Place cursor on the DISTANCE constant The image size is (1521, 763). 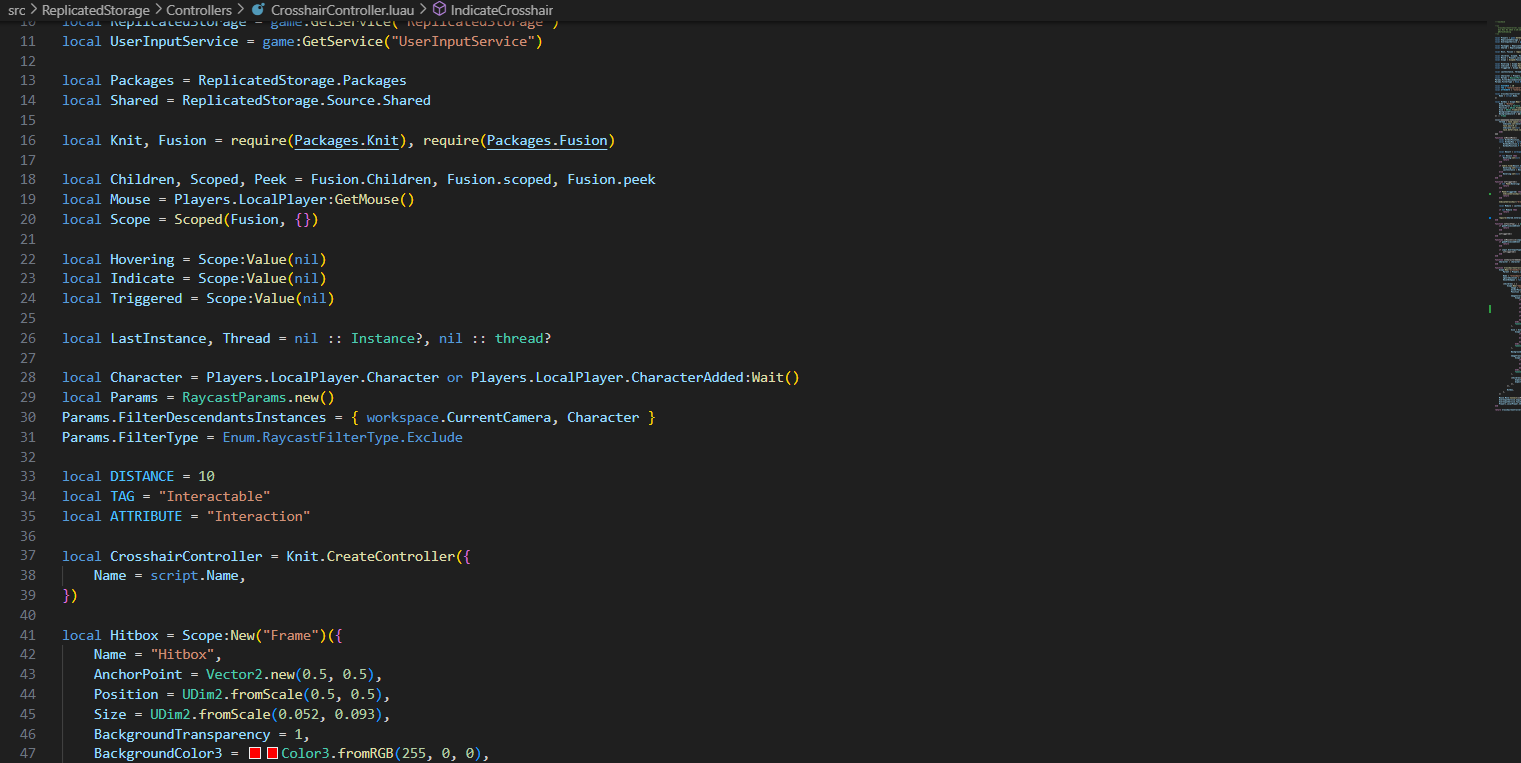(x=142, y=476)
